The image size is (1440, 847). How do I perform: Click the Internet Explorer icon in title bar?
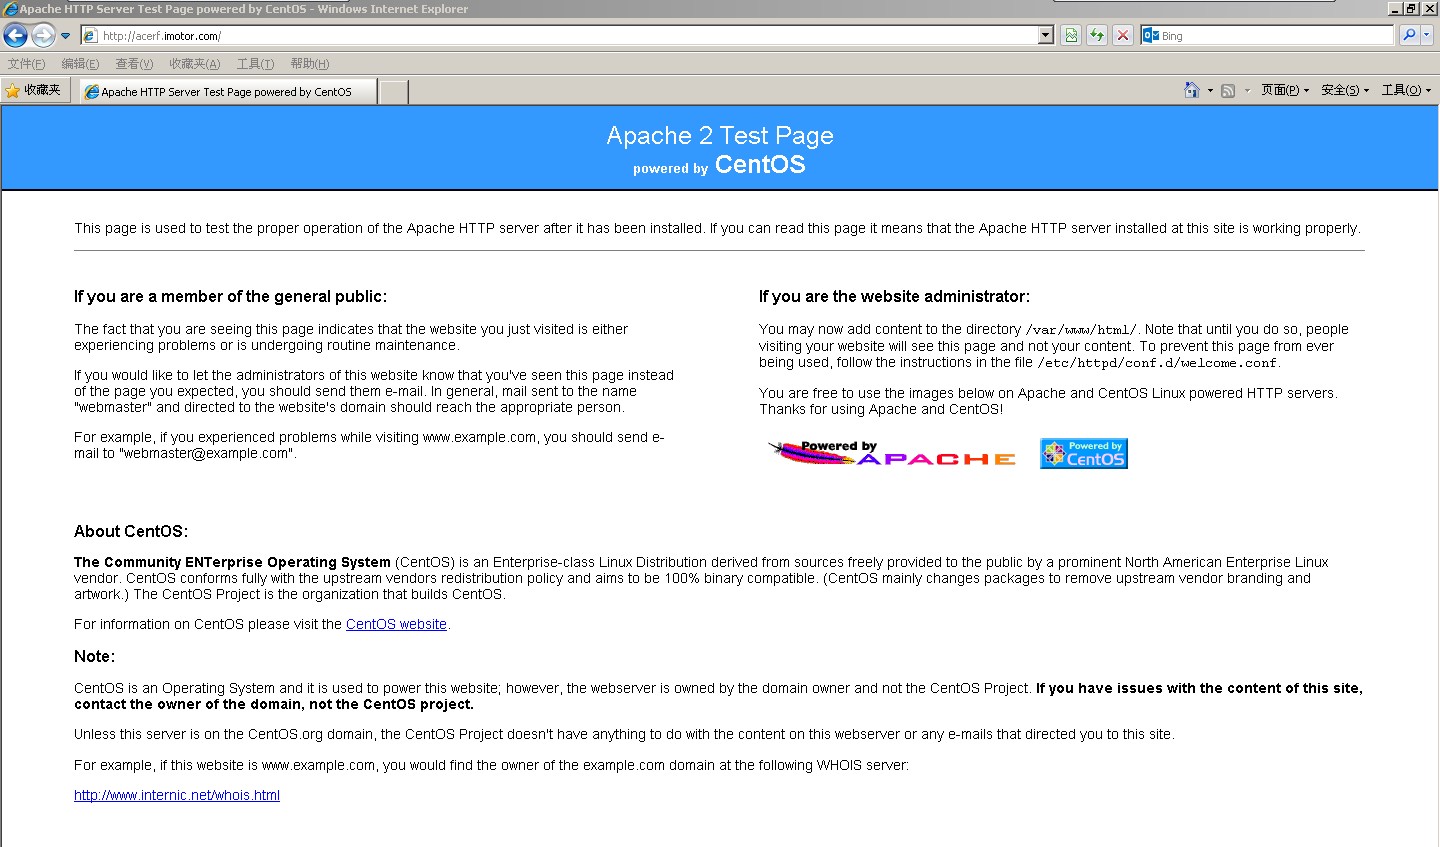coord(10,9)
